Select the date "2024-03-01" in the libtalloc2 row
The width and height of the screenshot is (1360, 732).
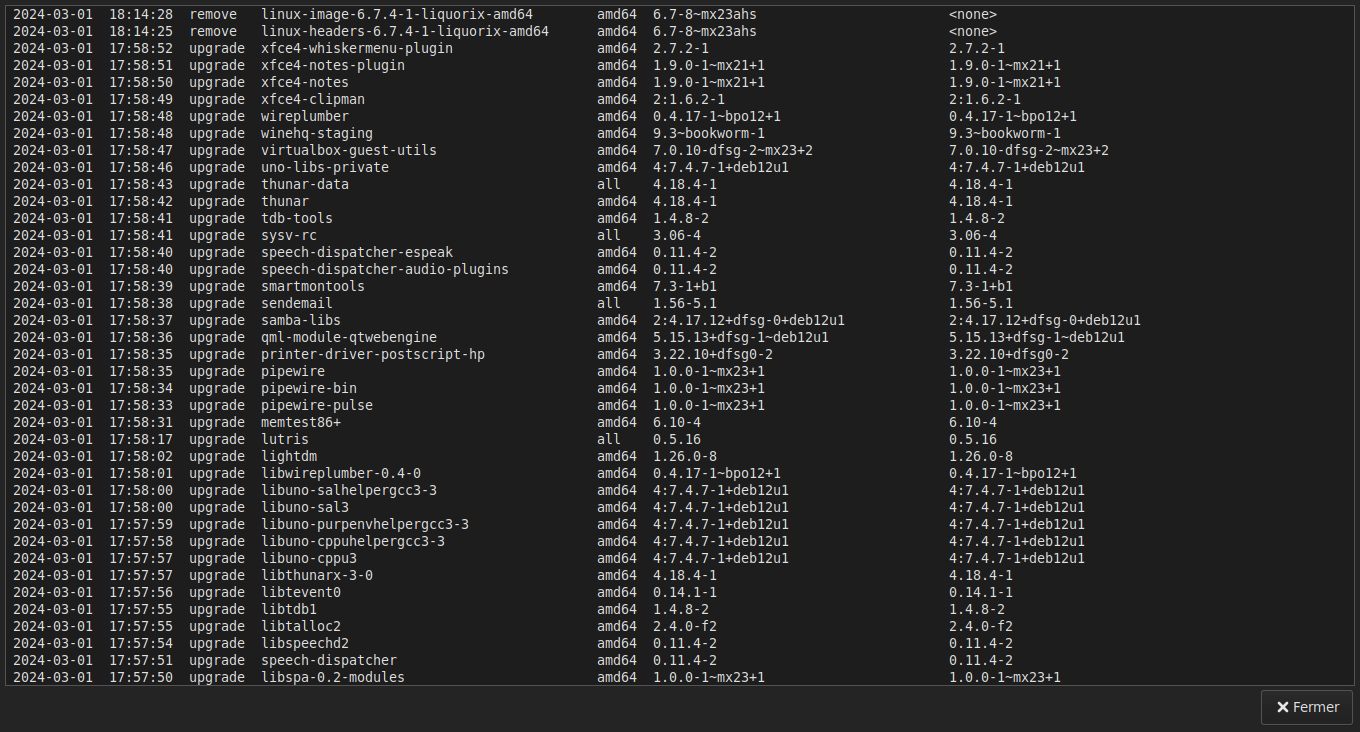coord(53,627)
